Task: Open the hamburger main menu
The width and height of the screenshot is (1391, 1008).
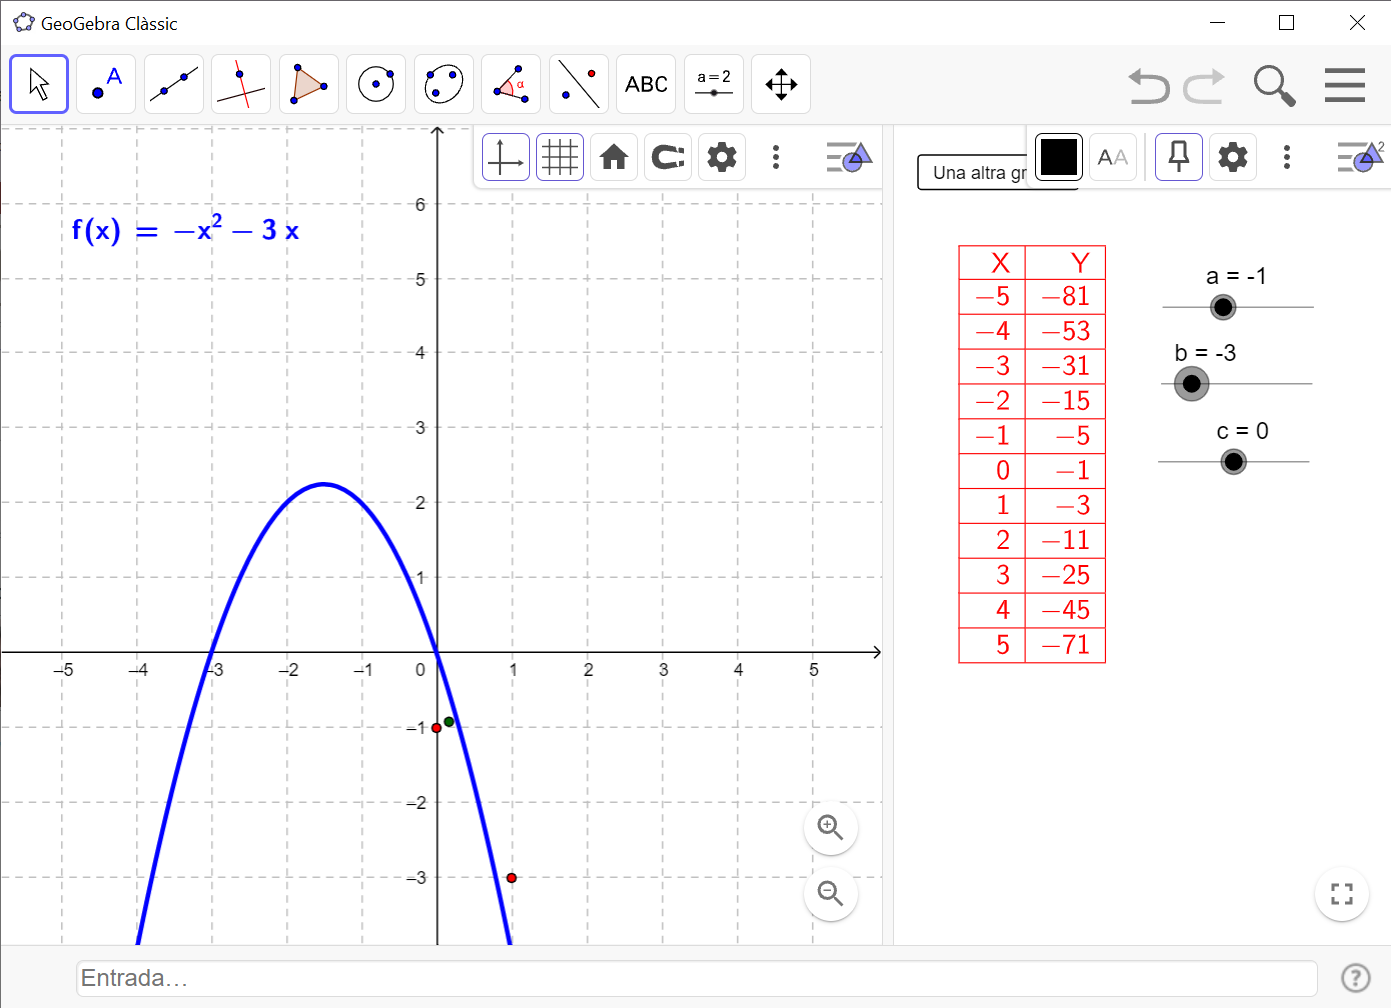Action: (1345, 85)
